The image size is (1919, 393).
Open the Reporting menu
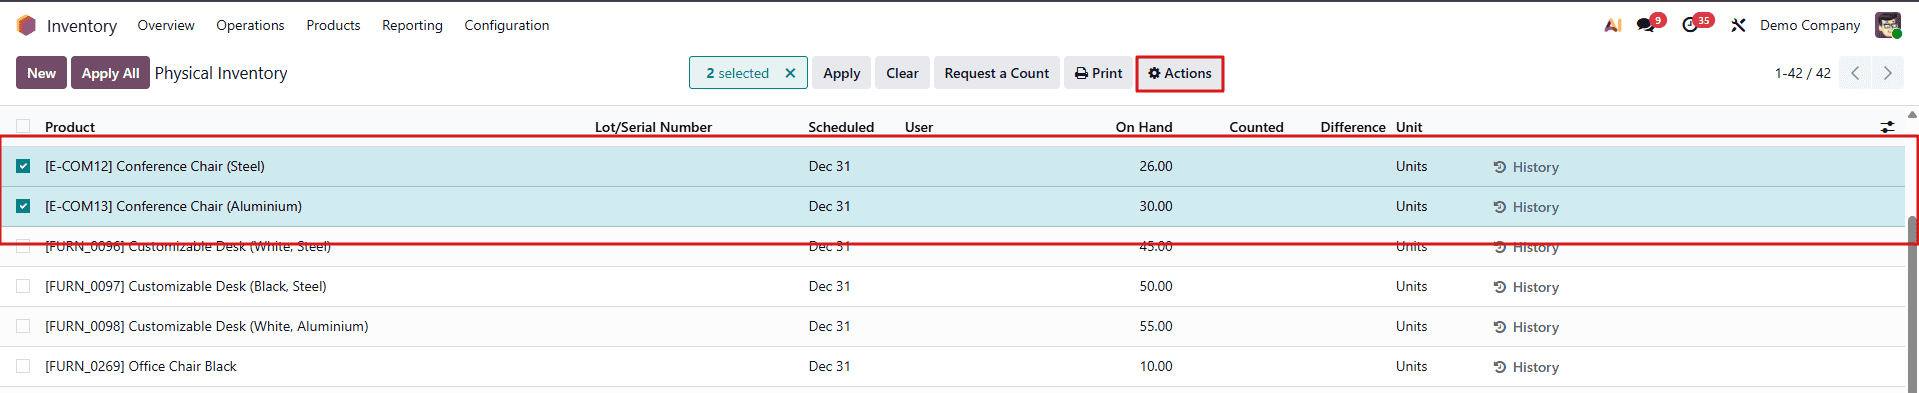(412, 25)
